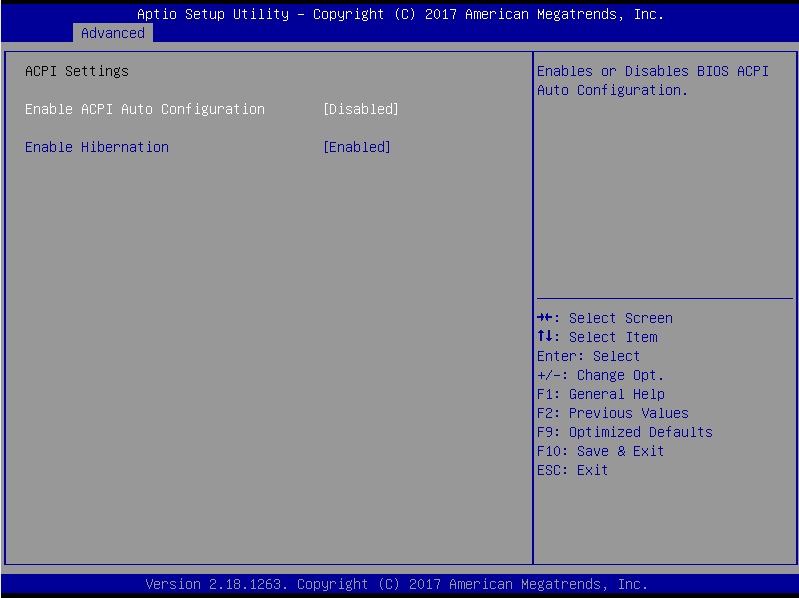
Task: Click the +/-: Change Opt. hint
Action: (600, 375)
